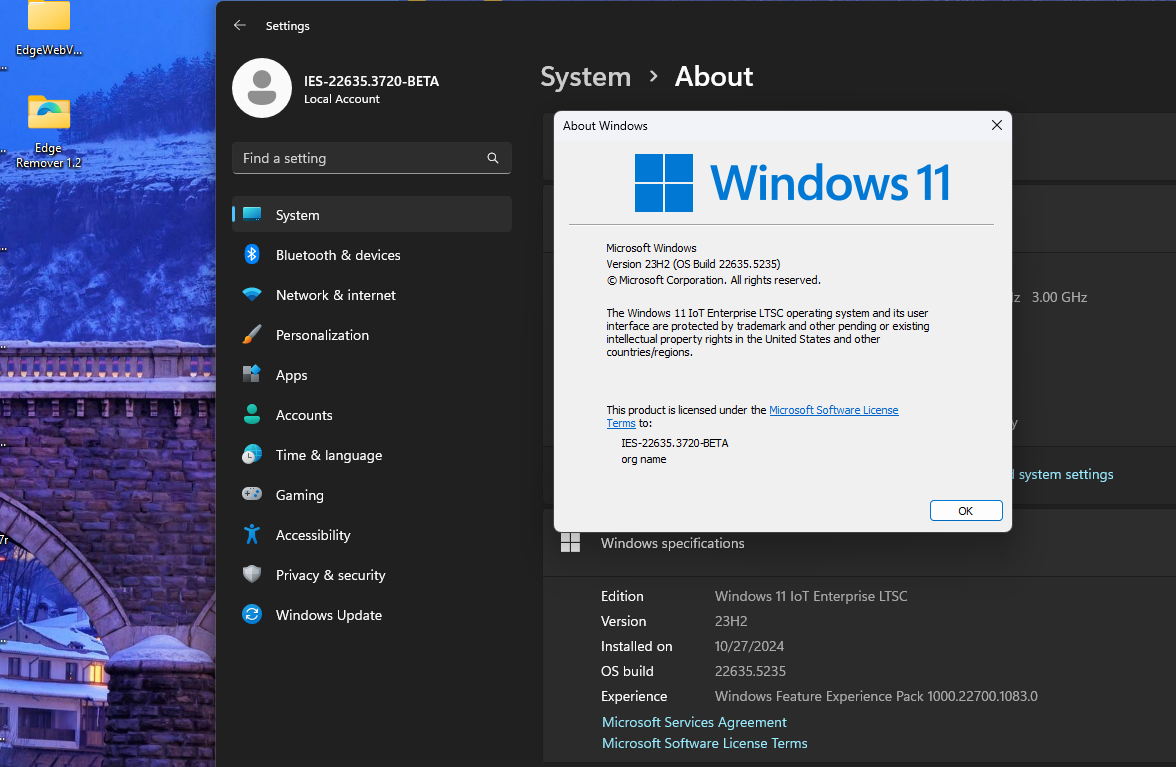Open the Edge Remover 1.2 desktop folder

(49, 131)
